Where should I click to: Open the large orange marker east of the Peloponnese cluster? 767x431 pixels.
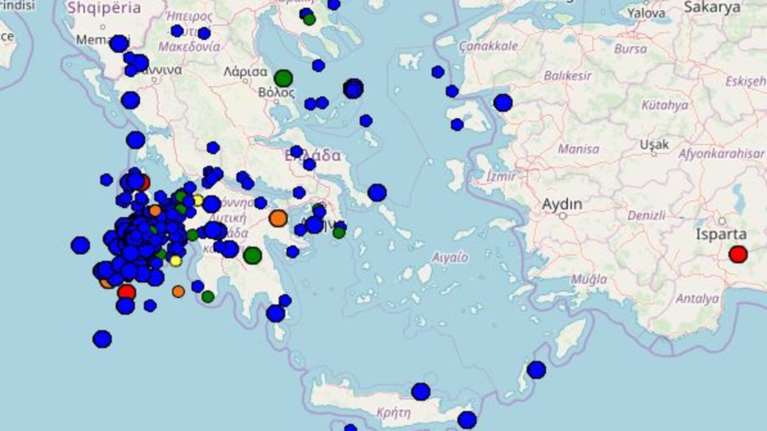point(278,218)
